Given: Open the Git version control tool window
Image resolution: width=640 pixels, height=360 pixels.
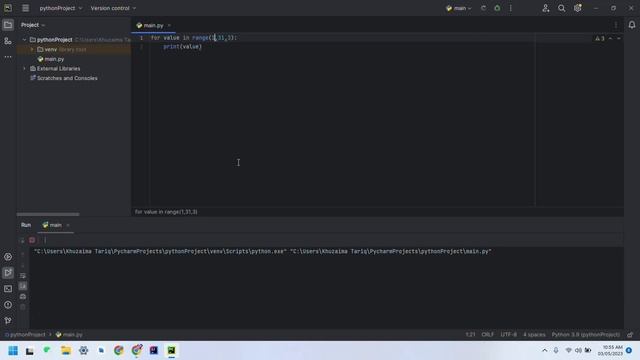Looking at the screenshot, I should [8, 320].
